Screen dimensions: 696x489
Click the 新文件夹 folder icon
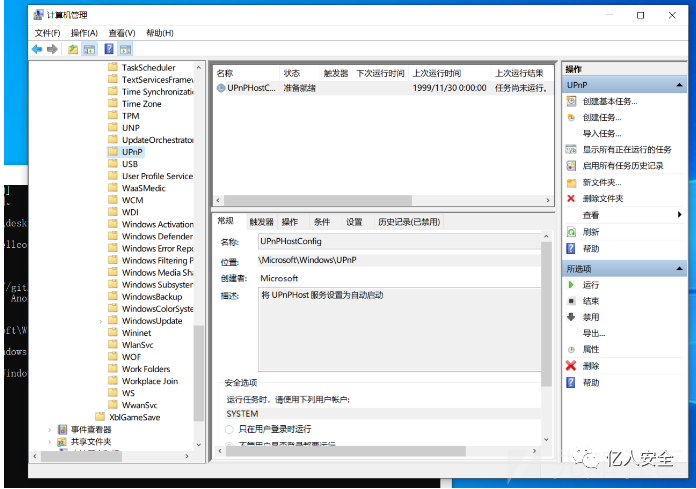(571, 182)
